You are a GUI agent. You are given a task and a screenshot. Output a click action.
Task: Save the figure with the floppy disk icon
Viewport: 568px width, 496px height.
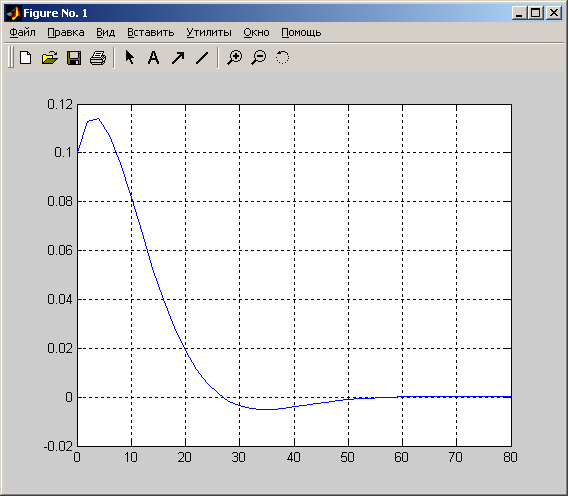74,58
